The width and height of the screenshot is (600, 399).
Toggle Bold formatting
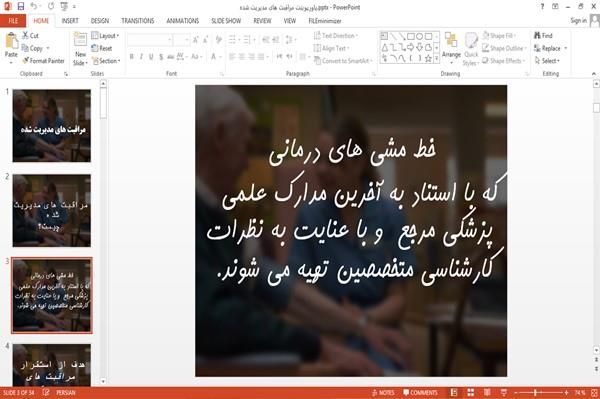pos(132,57)
